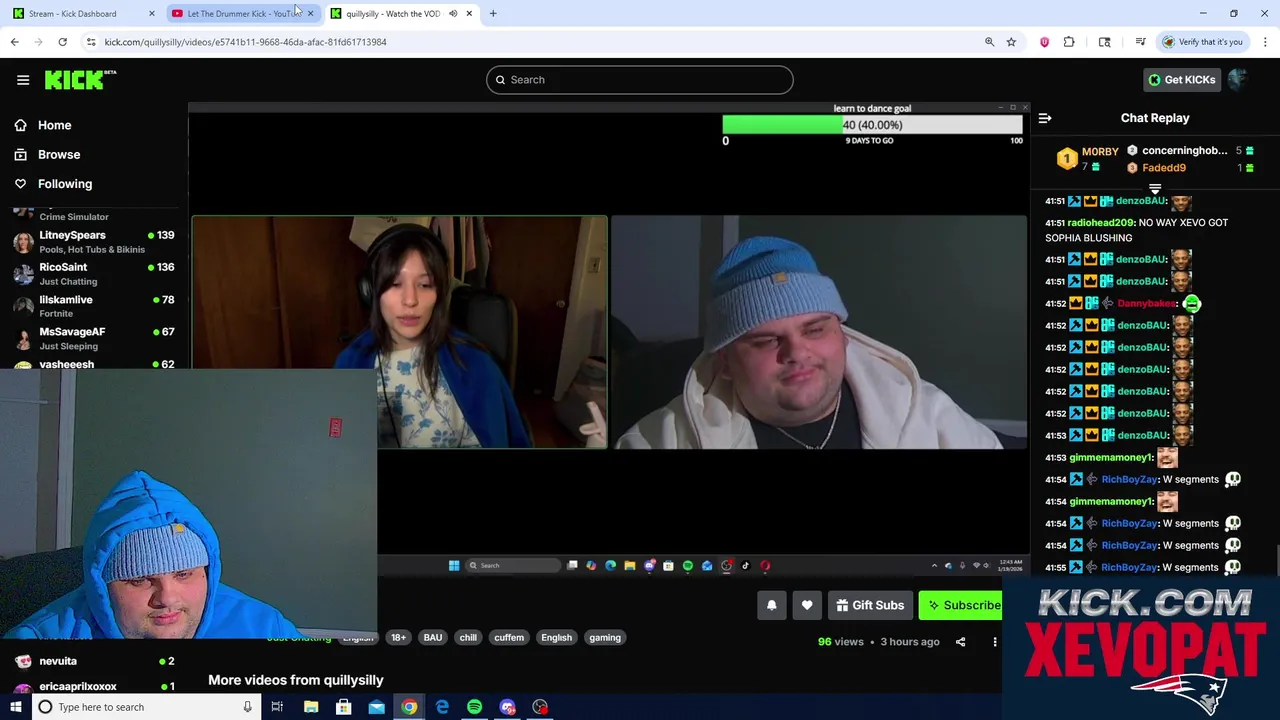Open File Explorer from the taskbar
This screenshot has height=720, width=1280.
[311, 707]
